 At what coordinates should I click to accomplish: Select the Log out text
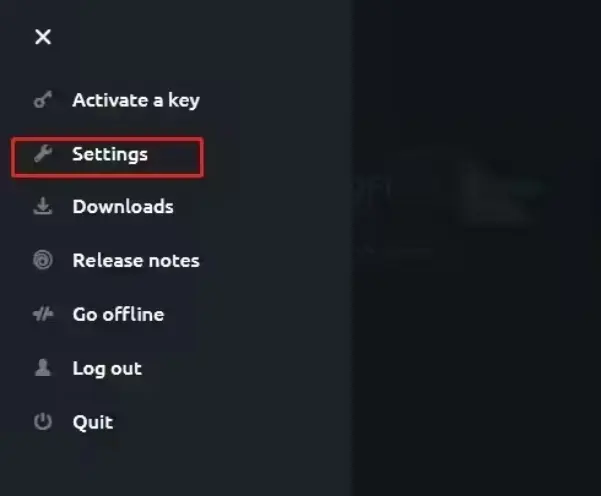point(107,369)
